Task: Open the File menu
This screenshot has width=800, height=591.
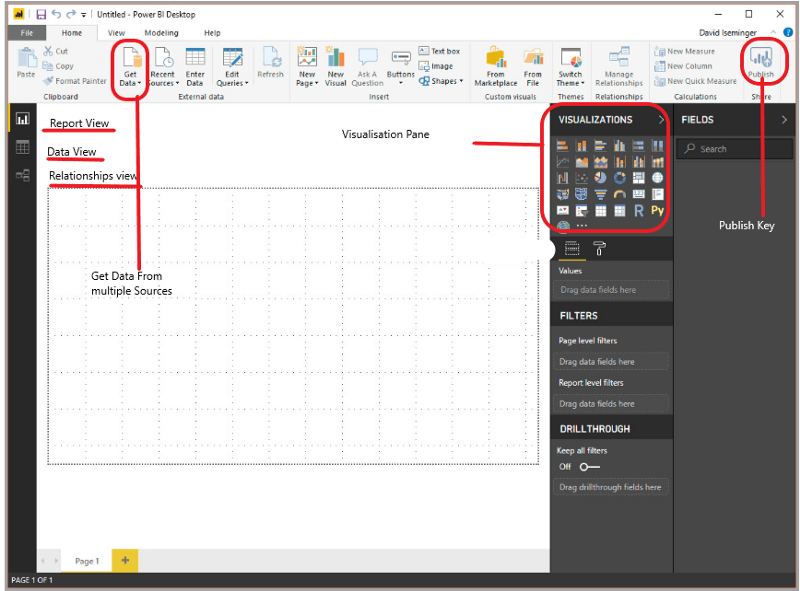Action: click(x=26, y=33)
